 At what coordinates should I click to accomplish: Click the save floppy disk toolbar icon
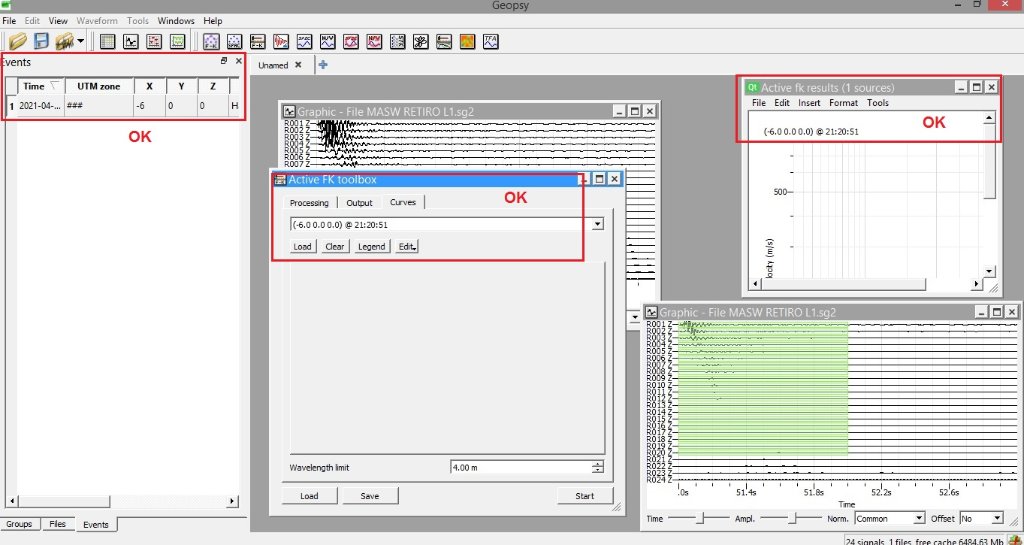click(42, 41)
